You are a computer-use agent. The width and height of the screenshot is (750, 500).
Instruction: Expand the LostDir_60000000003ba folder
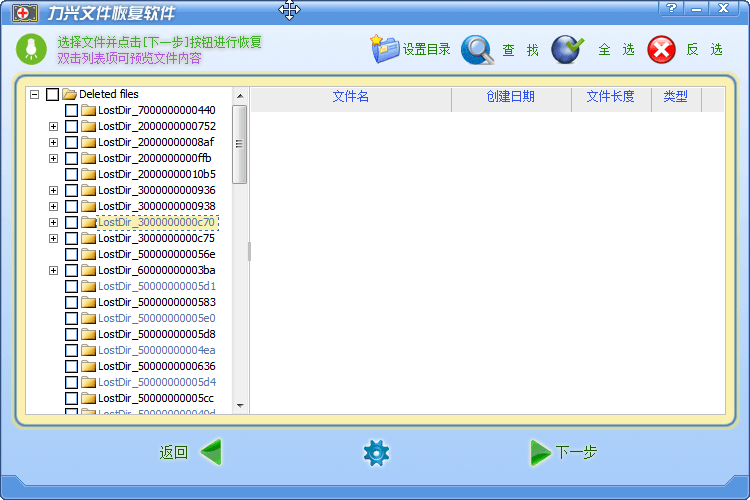point(53,270)
